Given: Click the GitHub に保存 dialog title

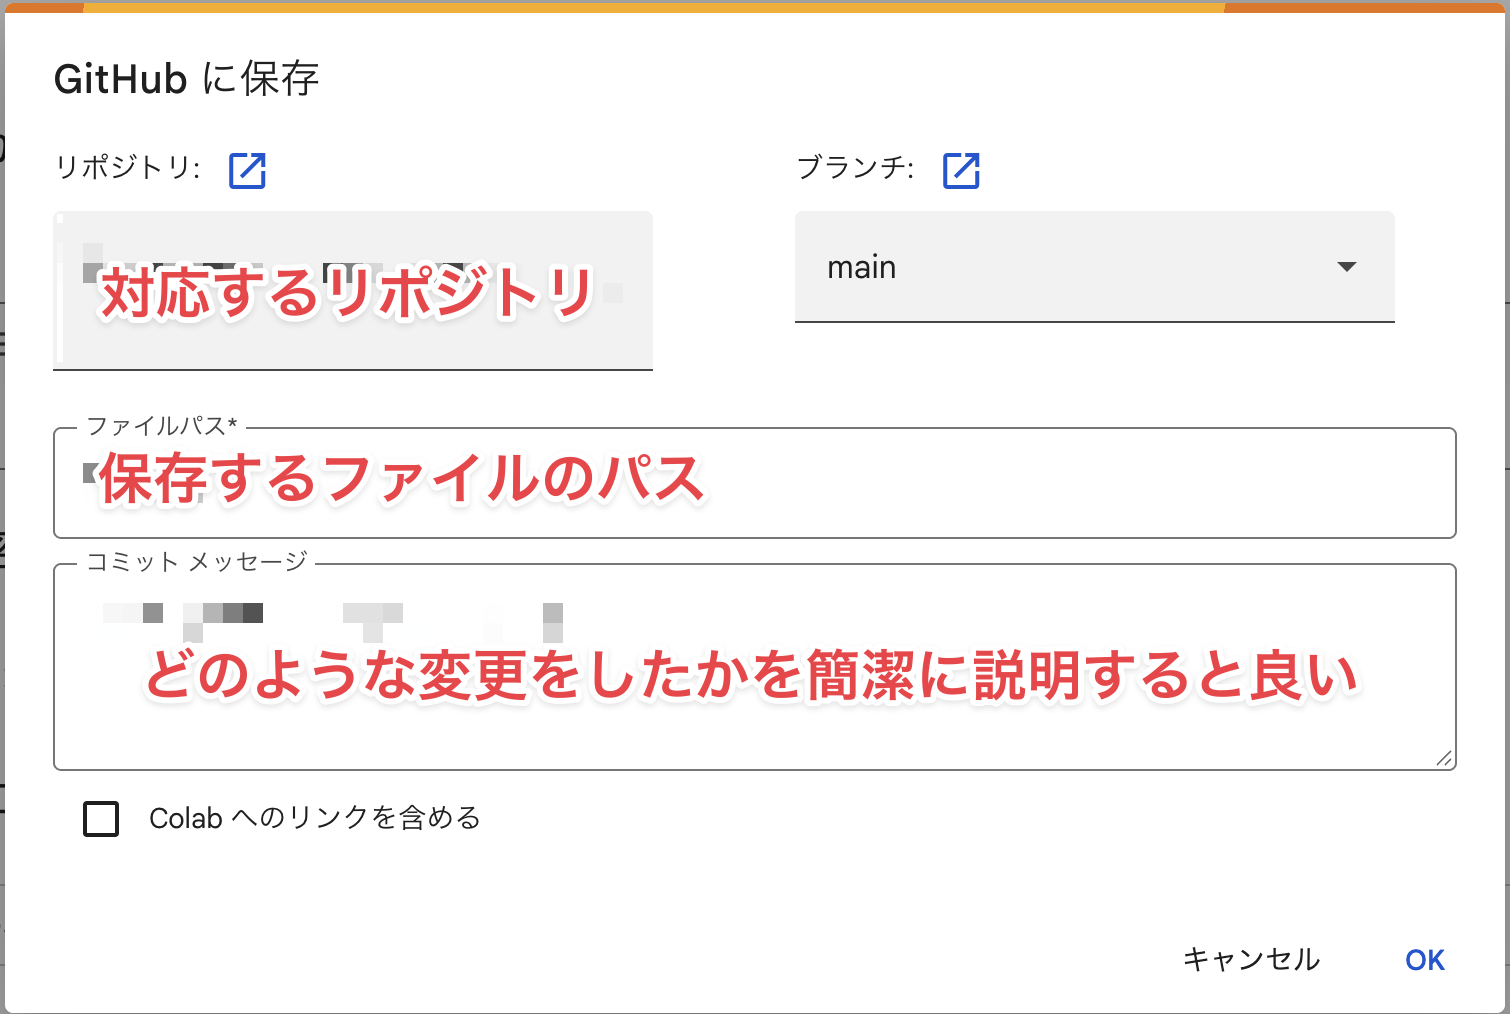Looking at the screenshot, I should point(186,78).
